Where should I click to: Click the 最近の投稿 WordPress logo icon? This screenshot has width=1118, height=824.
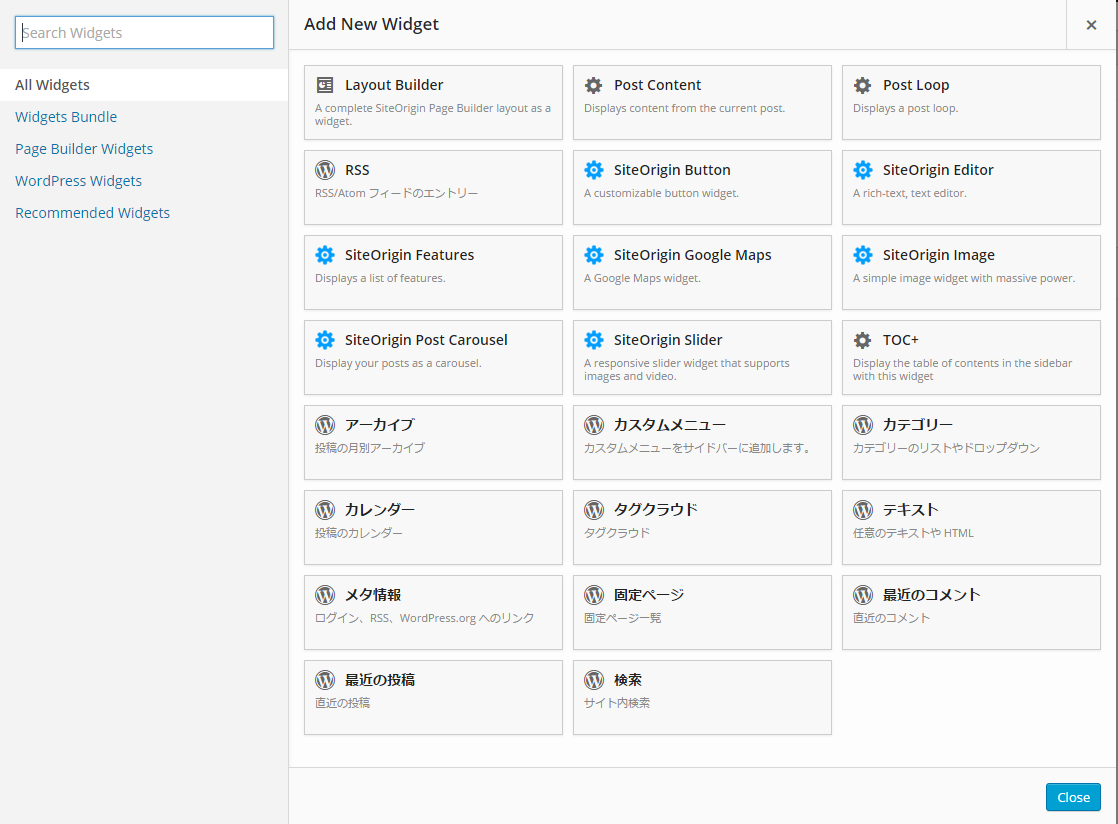tap(325, 680)
